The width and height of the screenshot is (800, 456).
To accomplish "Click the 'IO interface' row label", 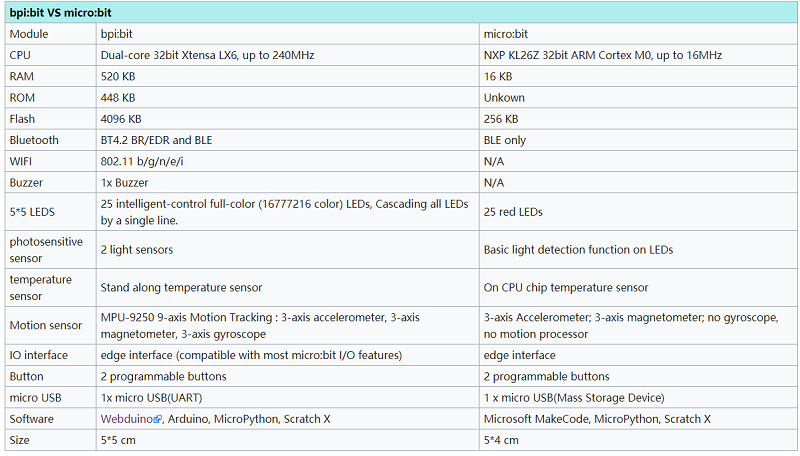I will click(x=51, y=356).
